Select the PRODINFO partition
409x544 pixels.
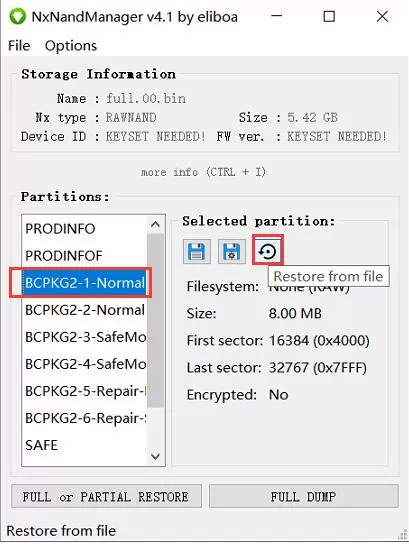coord(85,229)
